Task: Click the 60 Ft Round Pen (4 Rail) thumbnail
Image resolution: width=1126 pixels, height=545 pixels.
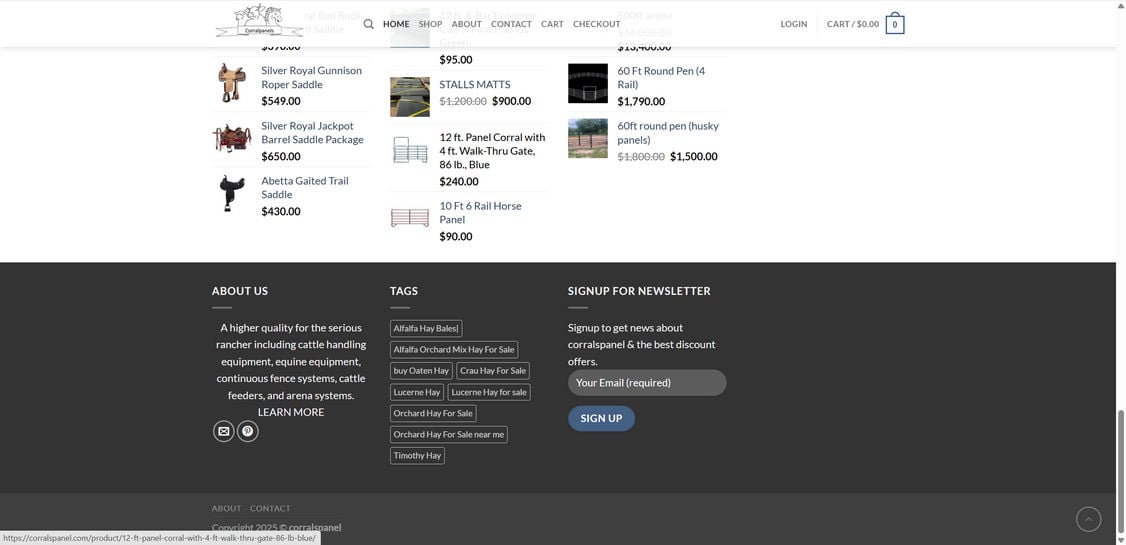Action: click(588, 83)
